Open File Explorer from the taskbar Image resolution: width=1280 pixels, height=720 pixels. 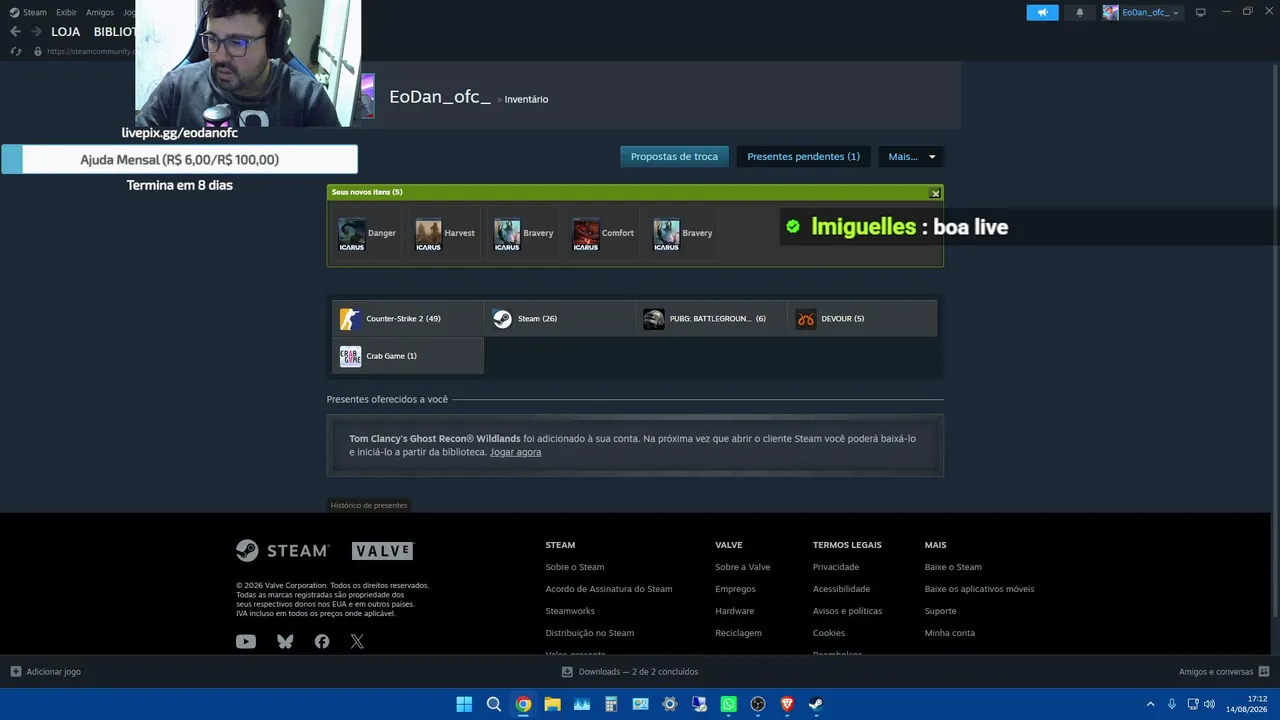(x=552, y=704)
